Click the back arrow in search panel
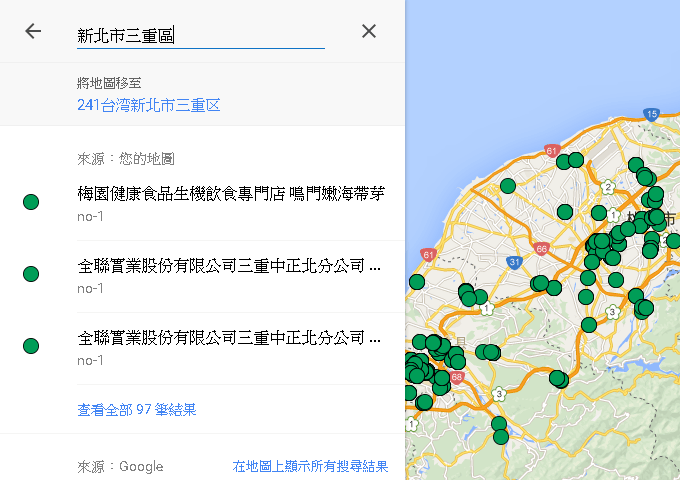Image resolution: width=680 pixels, height=480 pixels. (x=33, y=31)
